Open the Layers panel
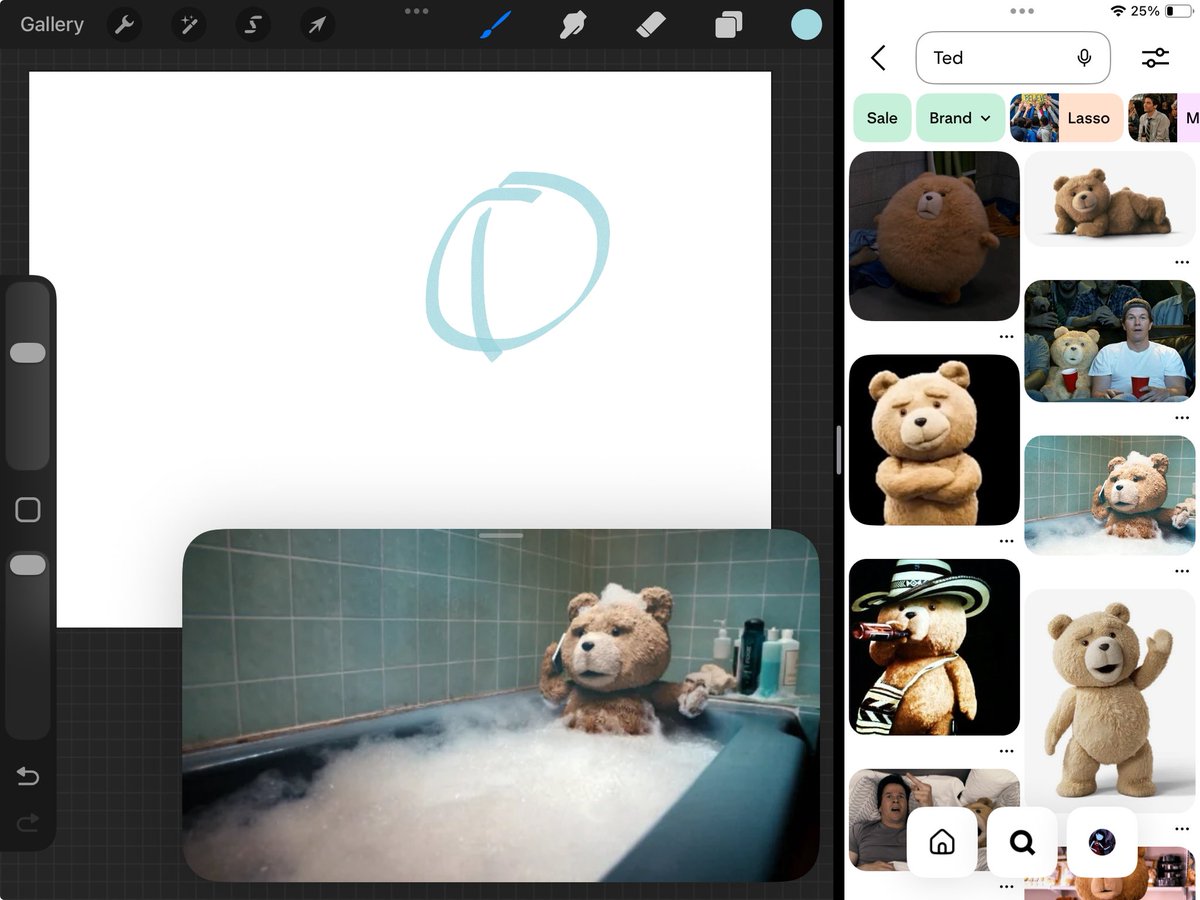 click(x=728, y=25)
